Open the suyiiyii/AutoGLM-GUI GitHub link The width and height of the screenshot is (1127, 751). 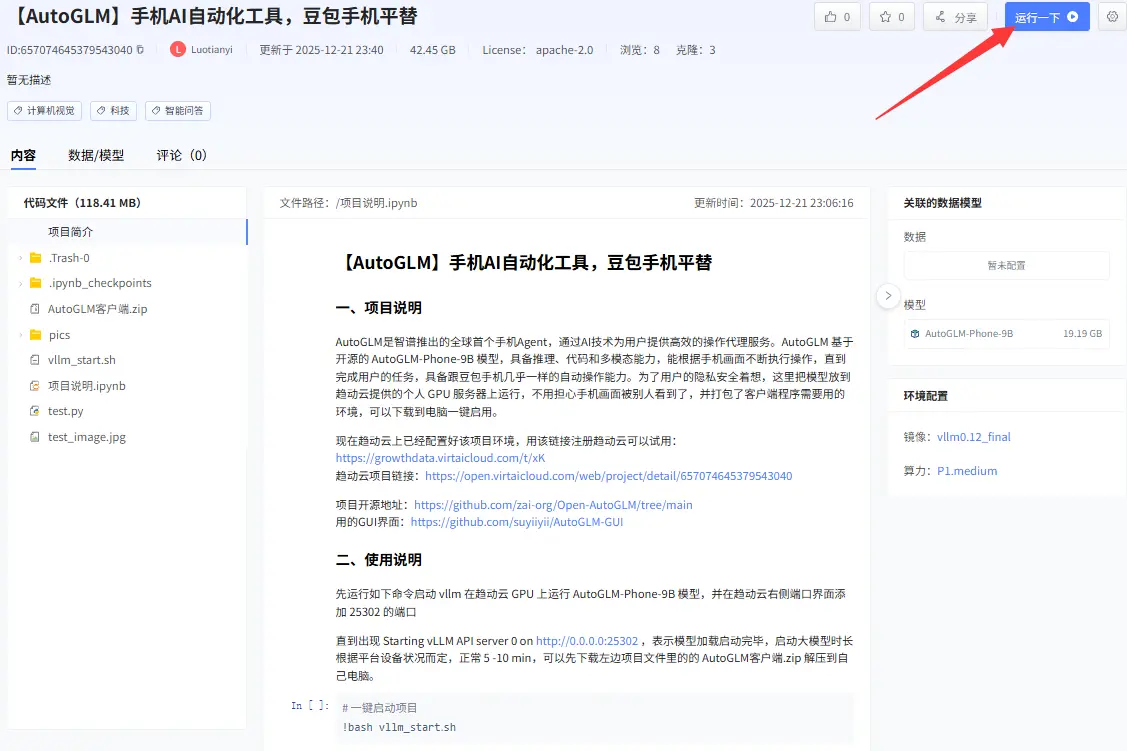[x=517, y=522]
